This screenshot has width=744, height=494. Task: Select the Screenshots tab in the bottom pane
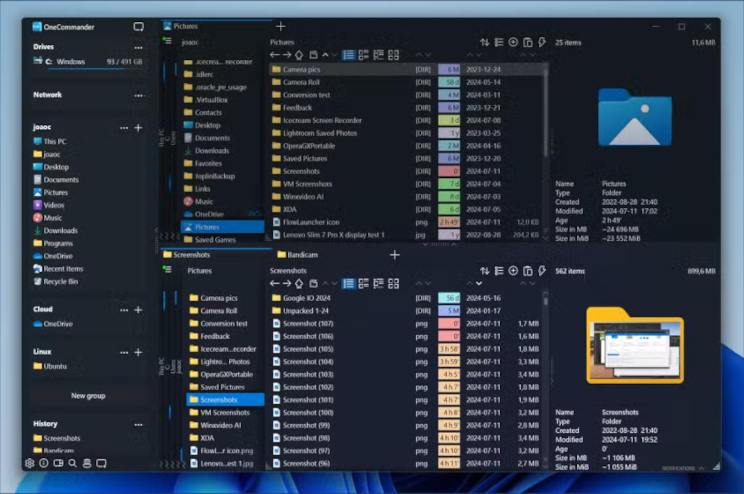pos(192,255)
